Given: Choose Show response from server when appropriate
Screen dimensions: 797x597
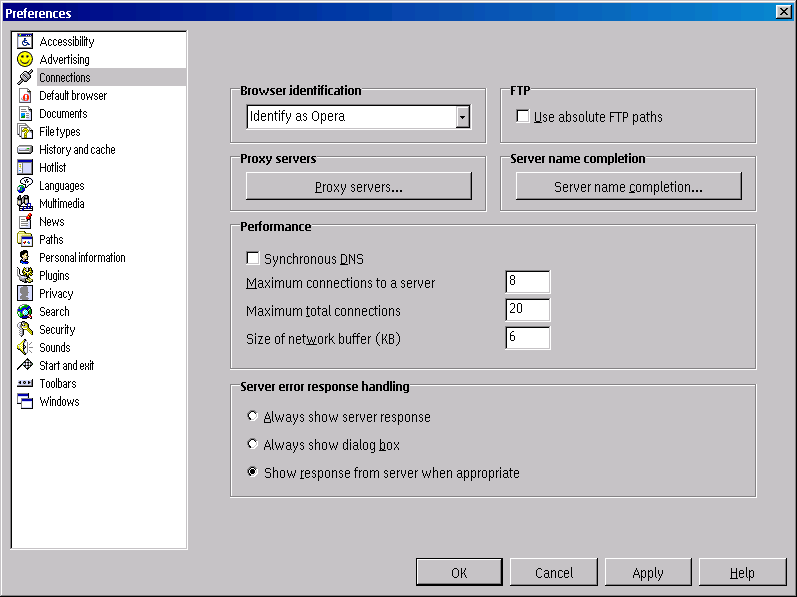Looking at the screenshot, I should click(x=252, y=472).
